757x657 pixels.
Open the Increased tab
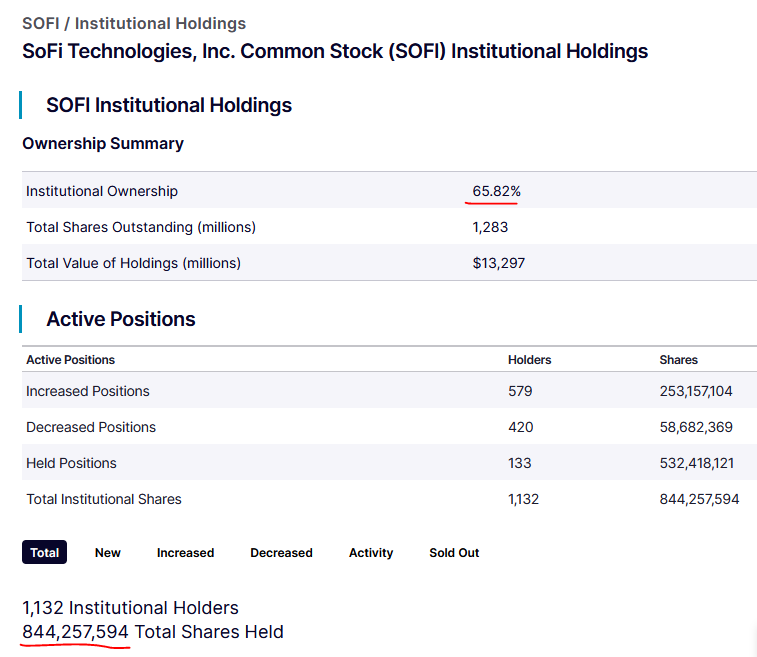pyautogui.click(x=185, y=553)
